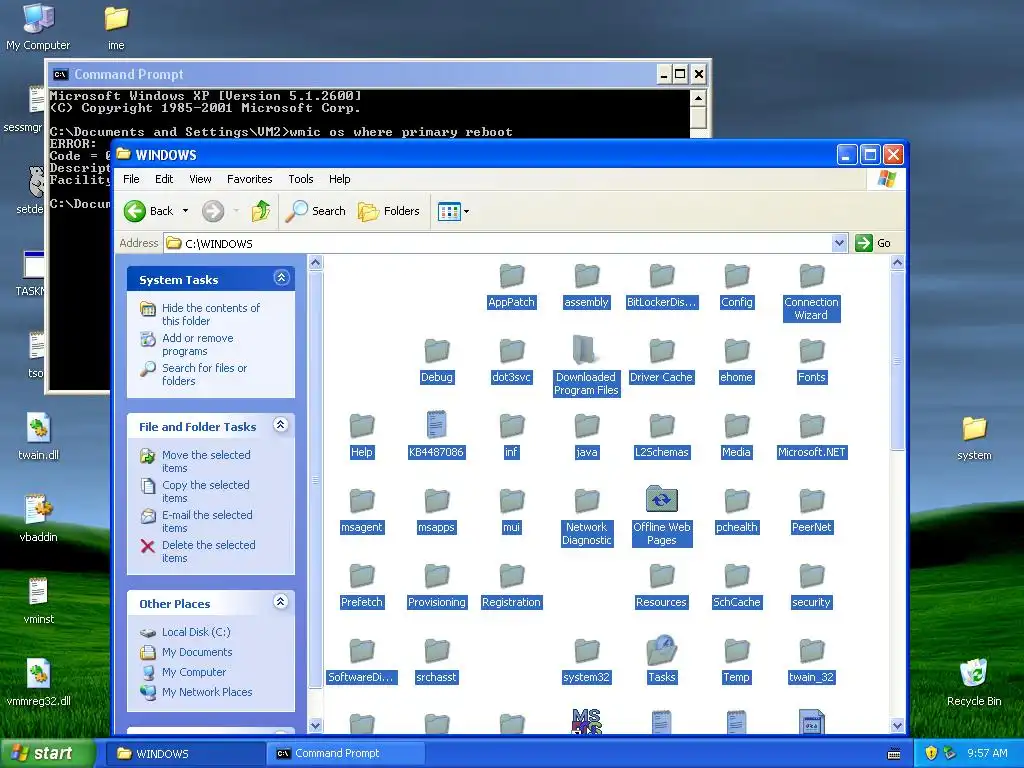Click E-mail the selected items
This screenshot has height=768, width=1024.
[207, 521]
